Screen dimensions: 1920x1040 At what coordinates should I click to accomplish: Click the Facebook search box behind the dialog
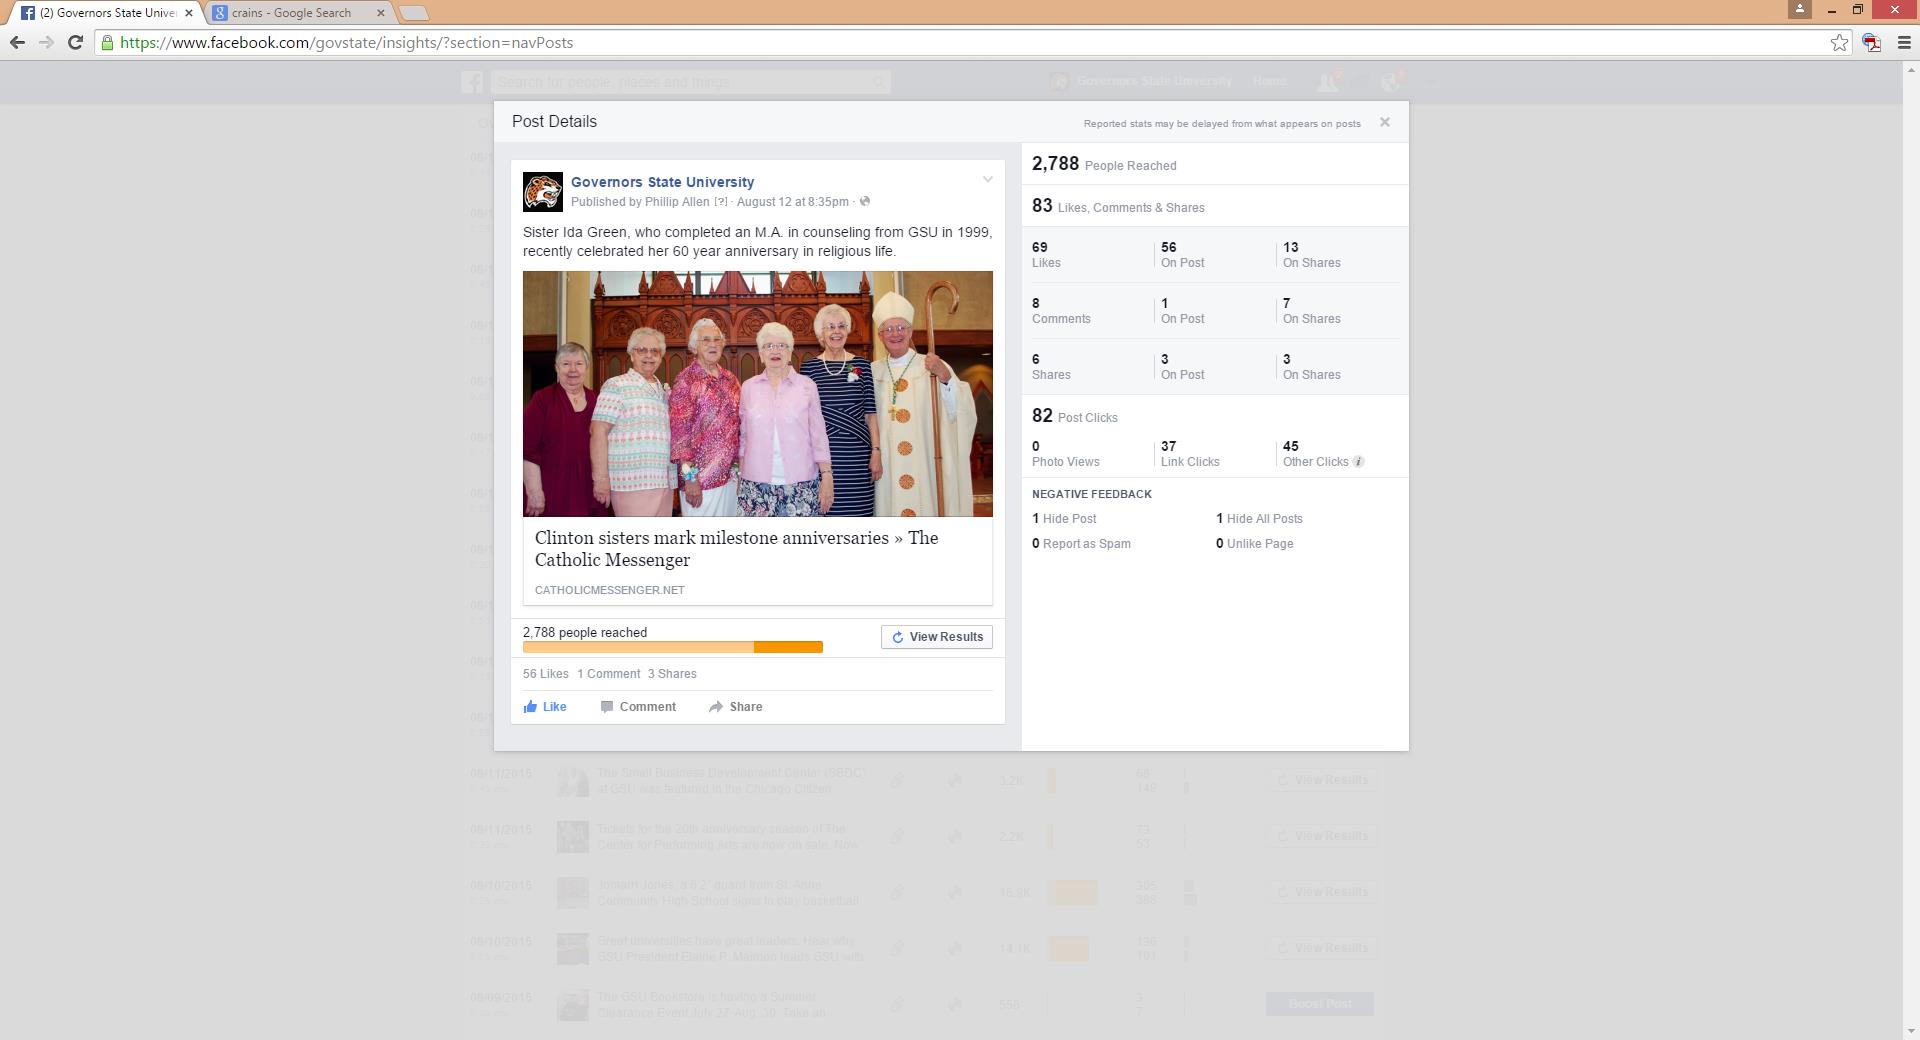point(689,82)
